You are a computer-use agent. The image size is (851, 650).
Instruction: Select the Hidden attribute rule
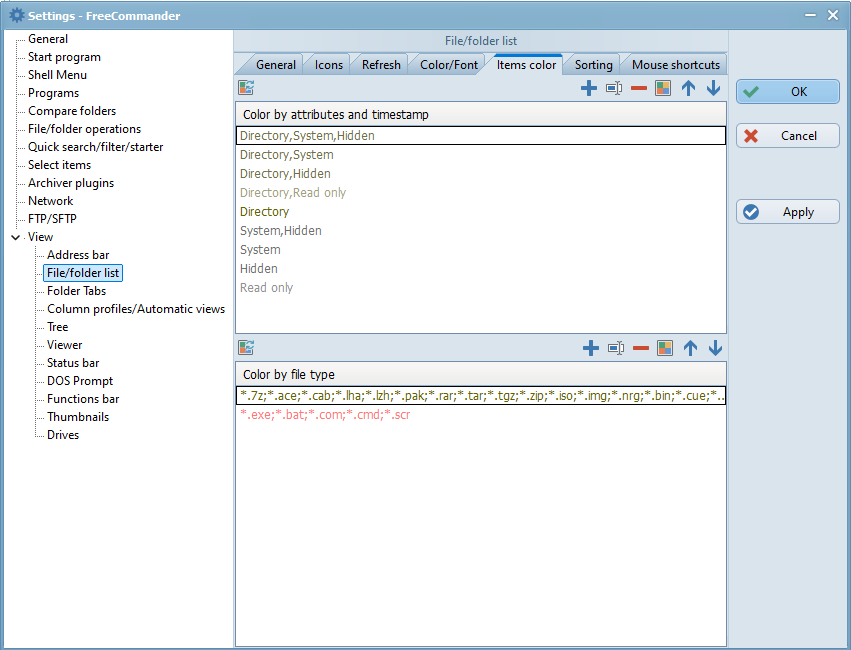click(481, 269)
